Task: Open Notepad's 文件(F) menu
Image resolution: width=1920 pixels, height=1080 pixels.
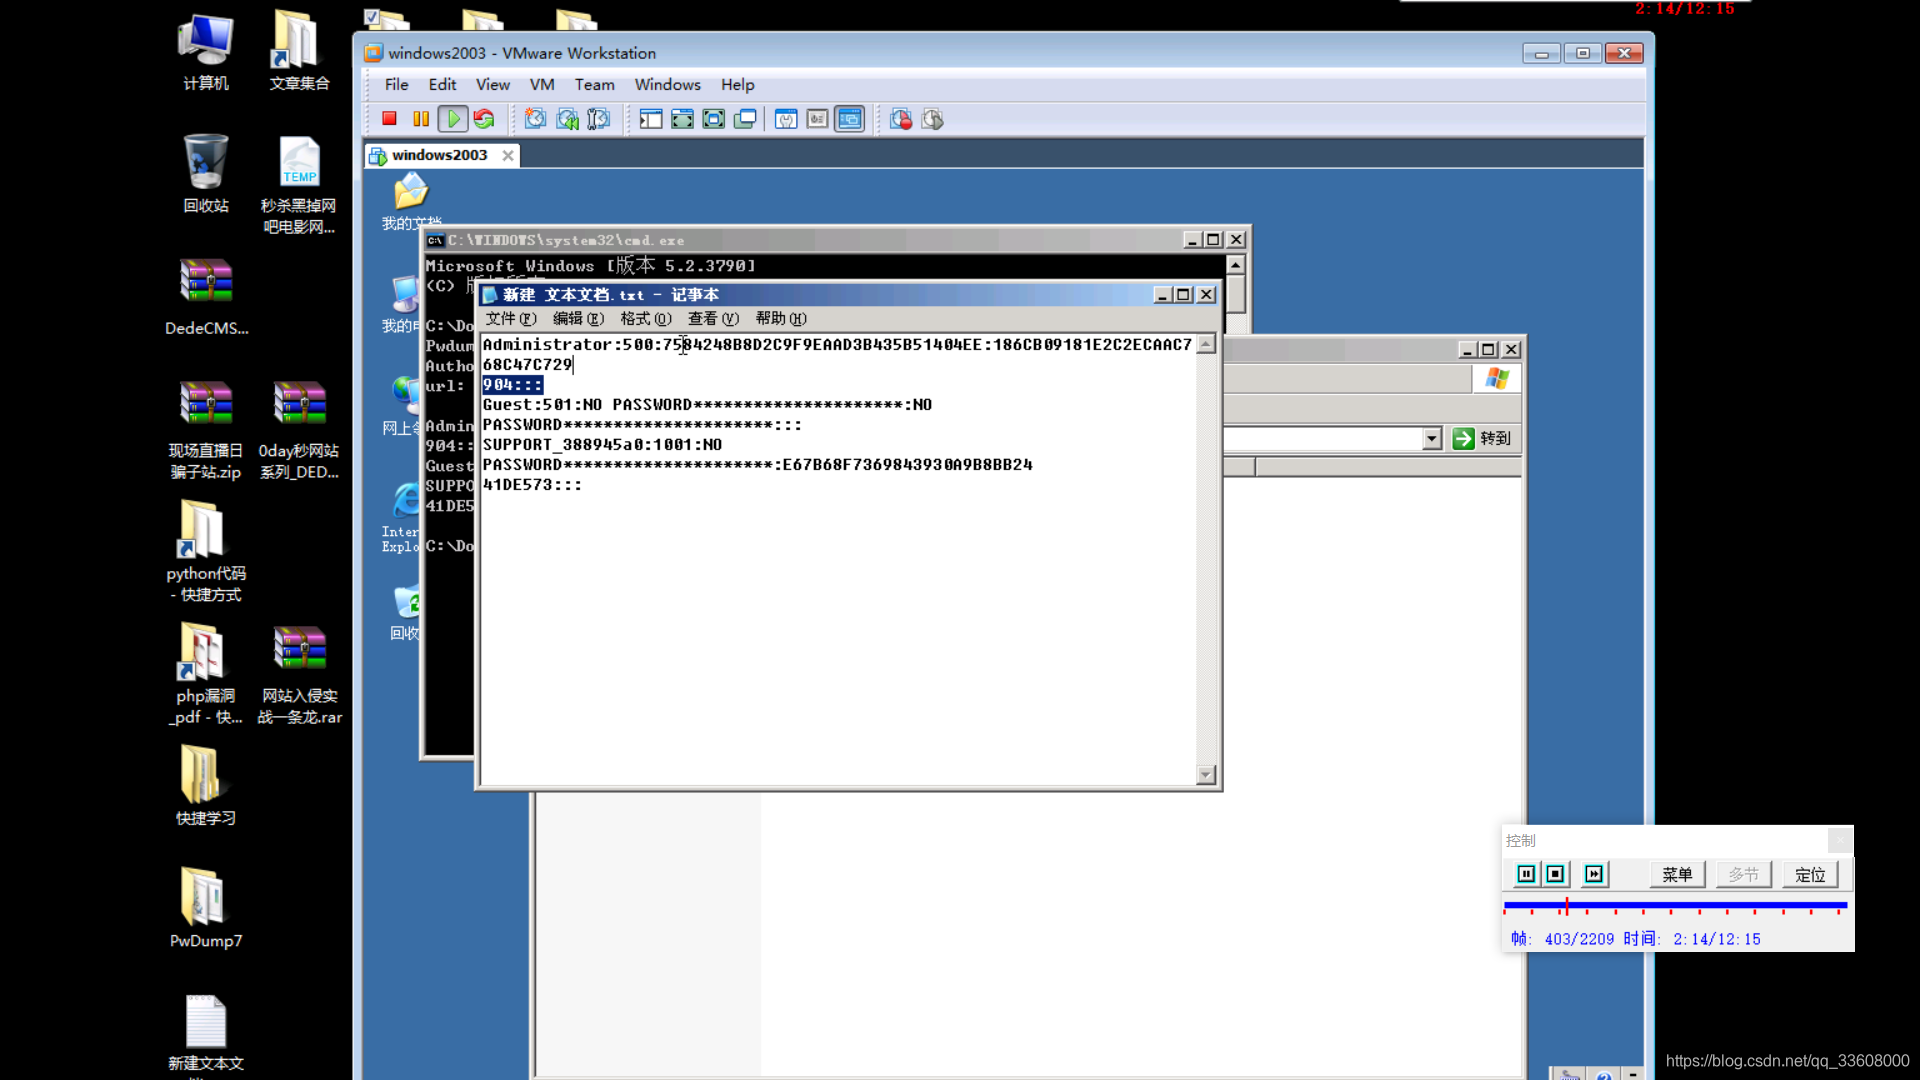Action: pos(511,318)
